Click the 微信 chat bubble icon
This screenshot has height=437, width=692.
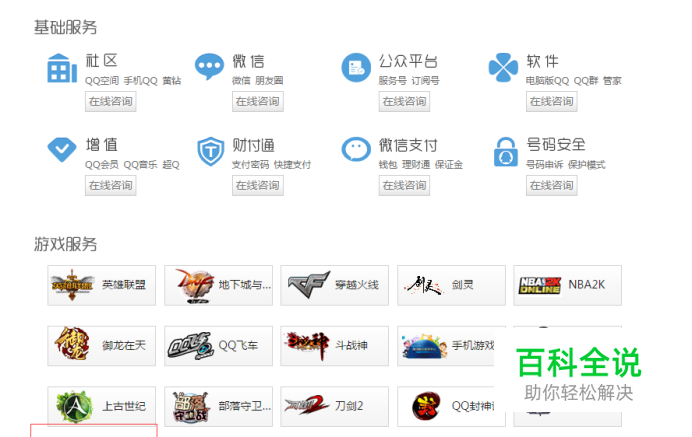[x=209, y=67]
